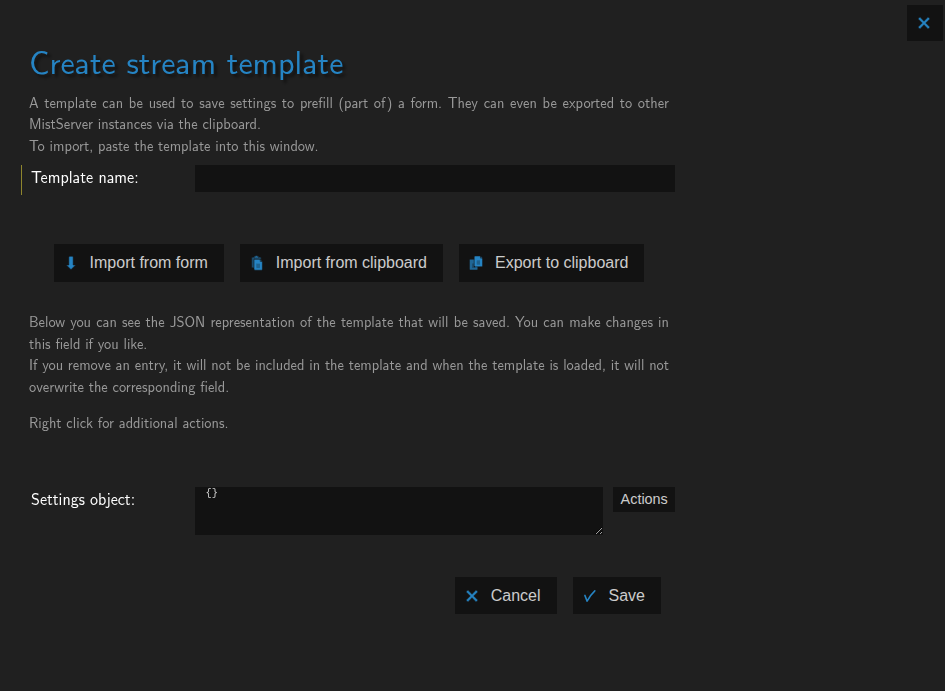Screen dimensions: 945x691
Task: Open the Actions menu for Settings object
Action: 644,499
